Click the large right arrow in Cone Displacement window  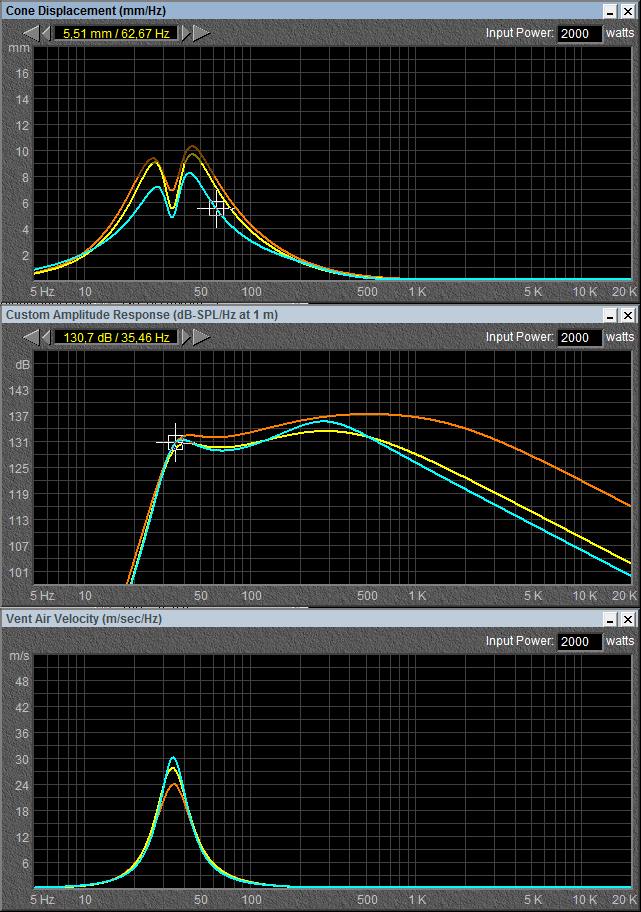[201, 33]
